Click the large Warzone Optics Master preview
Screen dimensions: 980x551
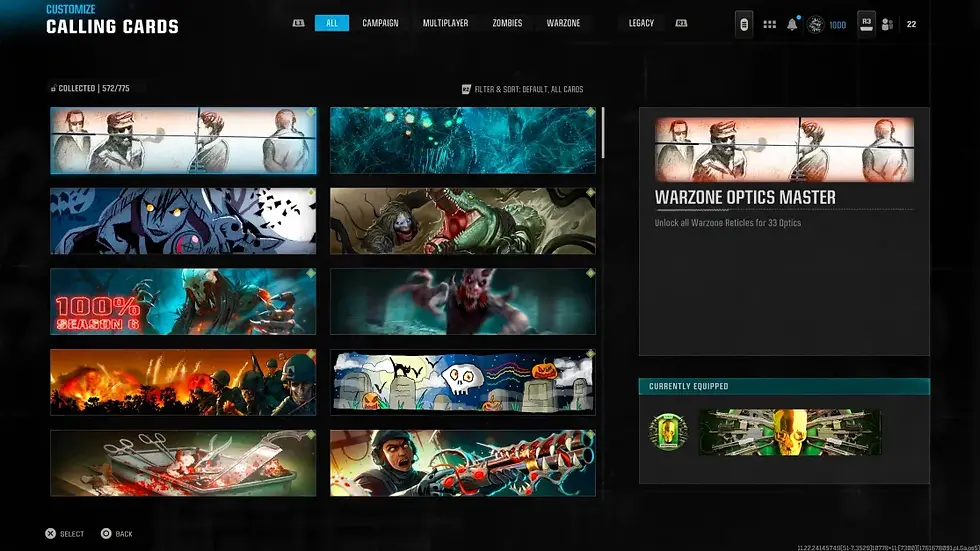(x=784, y=150)
